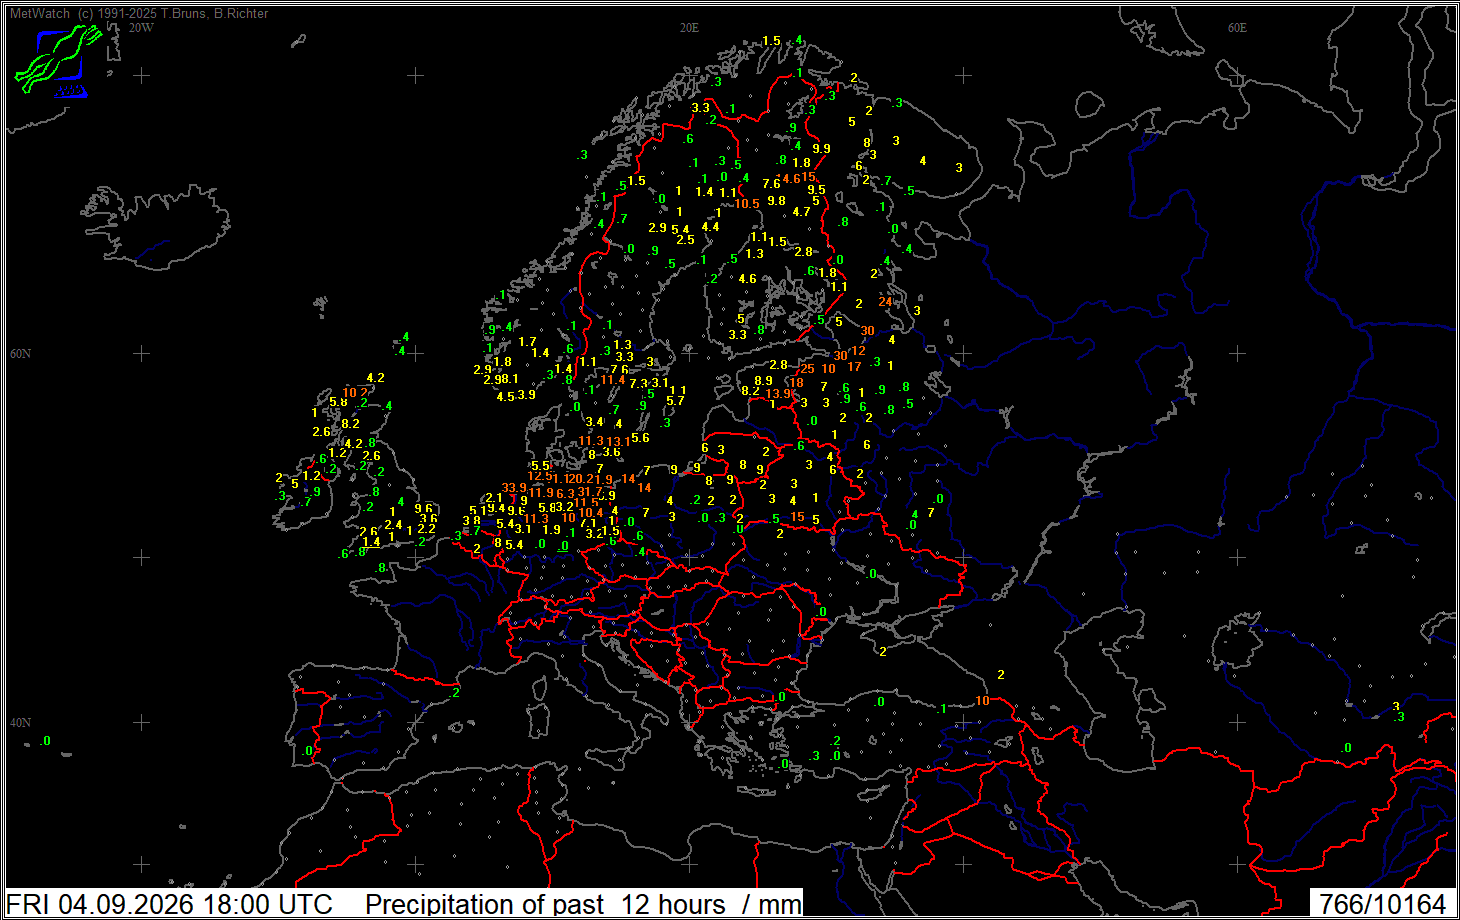
Task: Select the orange 31.7 station reading
Action: click(590, 492)
